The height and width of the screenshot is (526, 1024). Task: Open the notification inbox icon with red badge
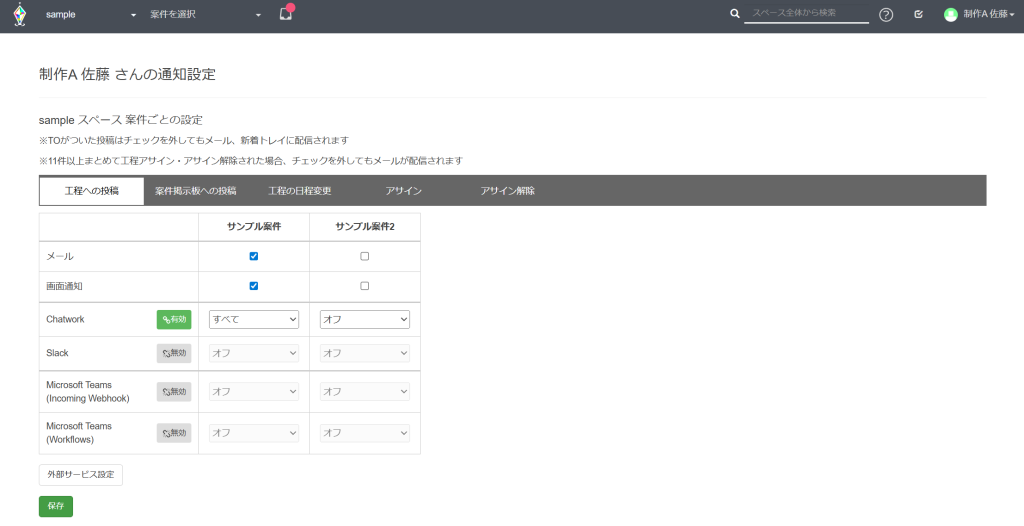[285, 14]
